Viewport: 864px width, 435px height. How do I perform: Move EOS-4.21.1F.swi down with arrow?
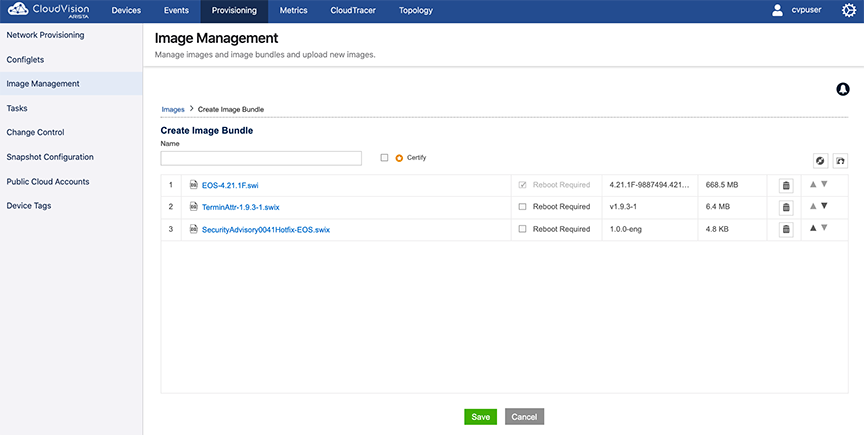824,184
